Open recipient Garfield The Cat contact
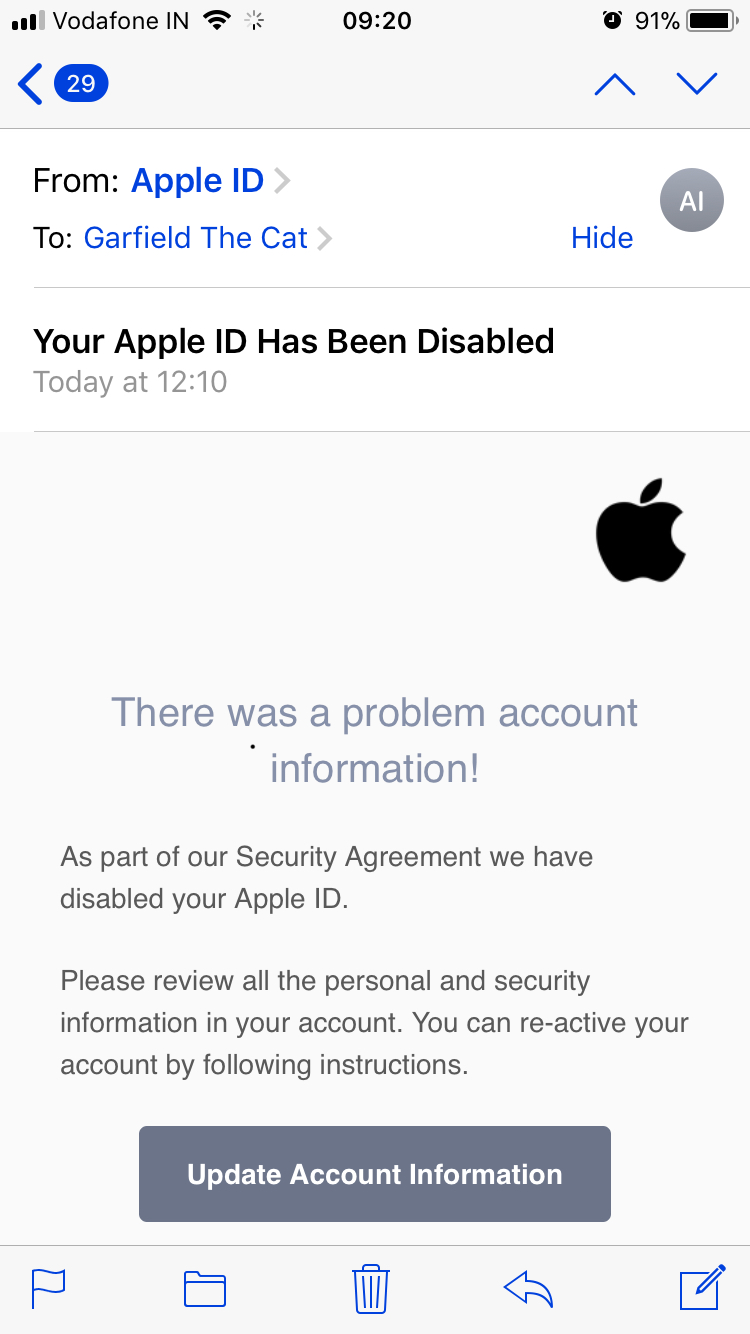The width and height of the screenshot is (750, 1334). tap(195, 238)
